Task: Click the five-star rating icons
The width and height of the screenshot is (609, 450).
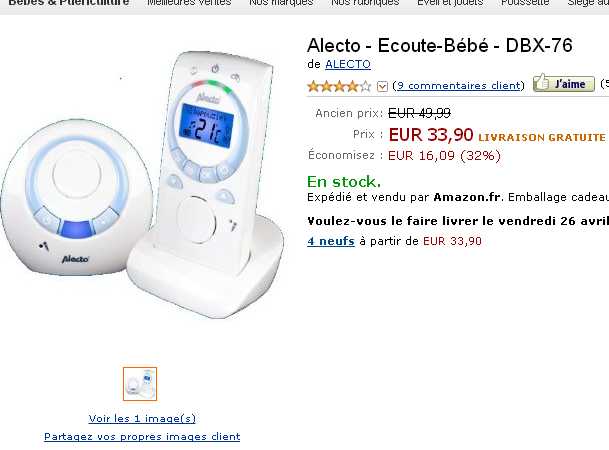Action: click(339, 86)
